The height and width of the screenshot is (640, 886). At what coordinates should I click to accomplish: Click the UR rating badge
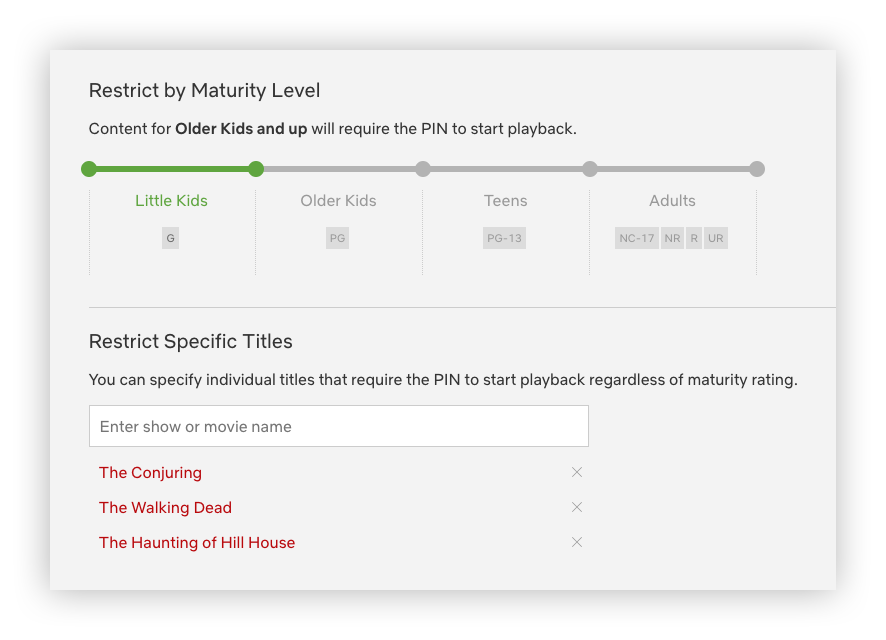(x=716, y=239)
